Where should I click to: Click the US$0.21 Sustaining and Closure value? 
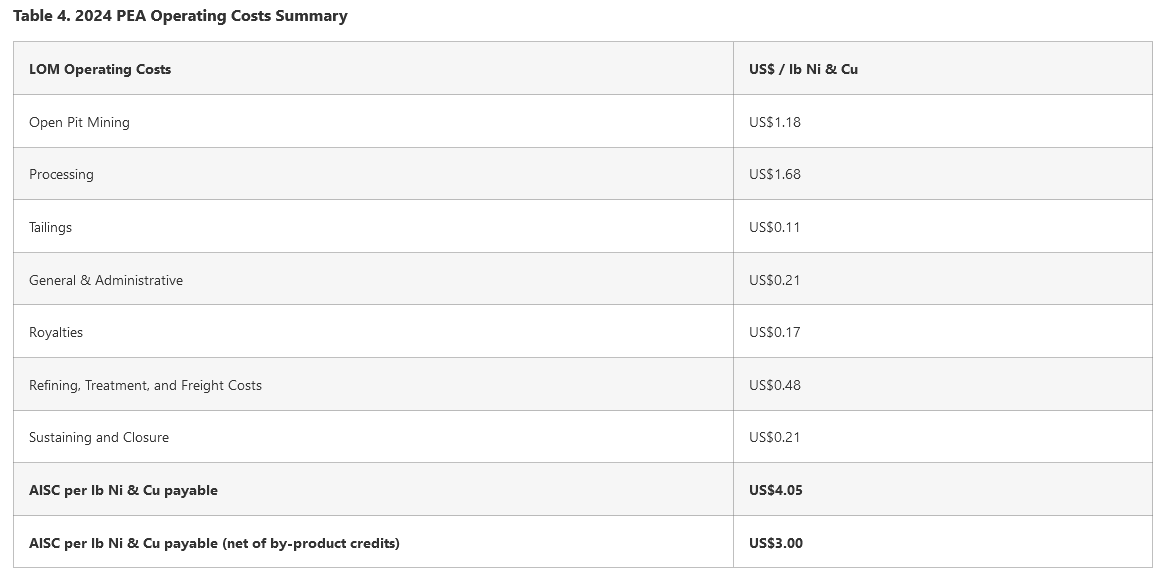774,437
